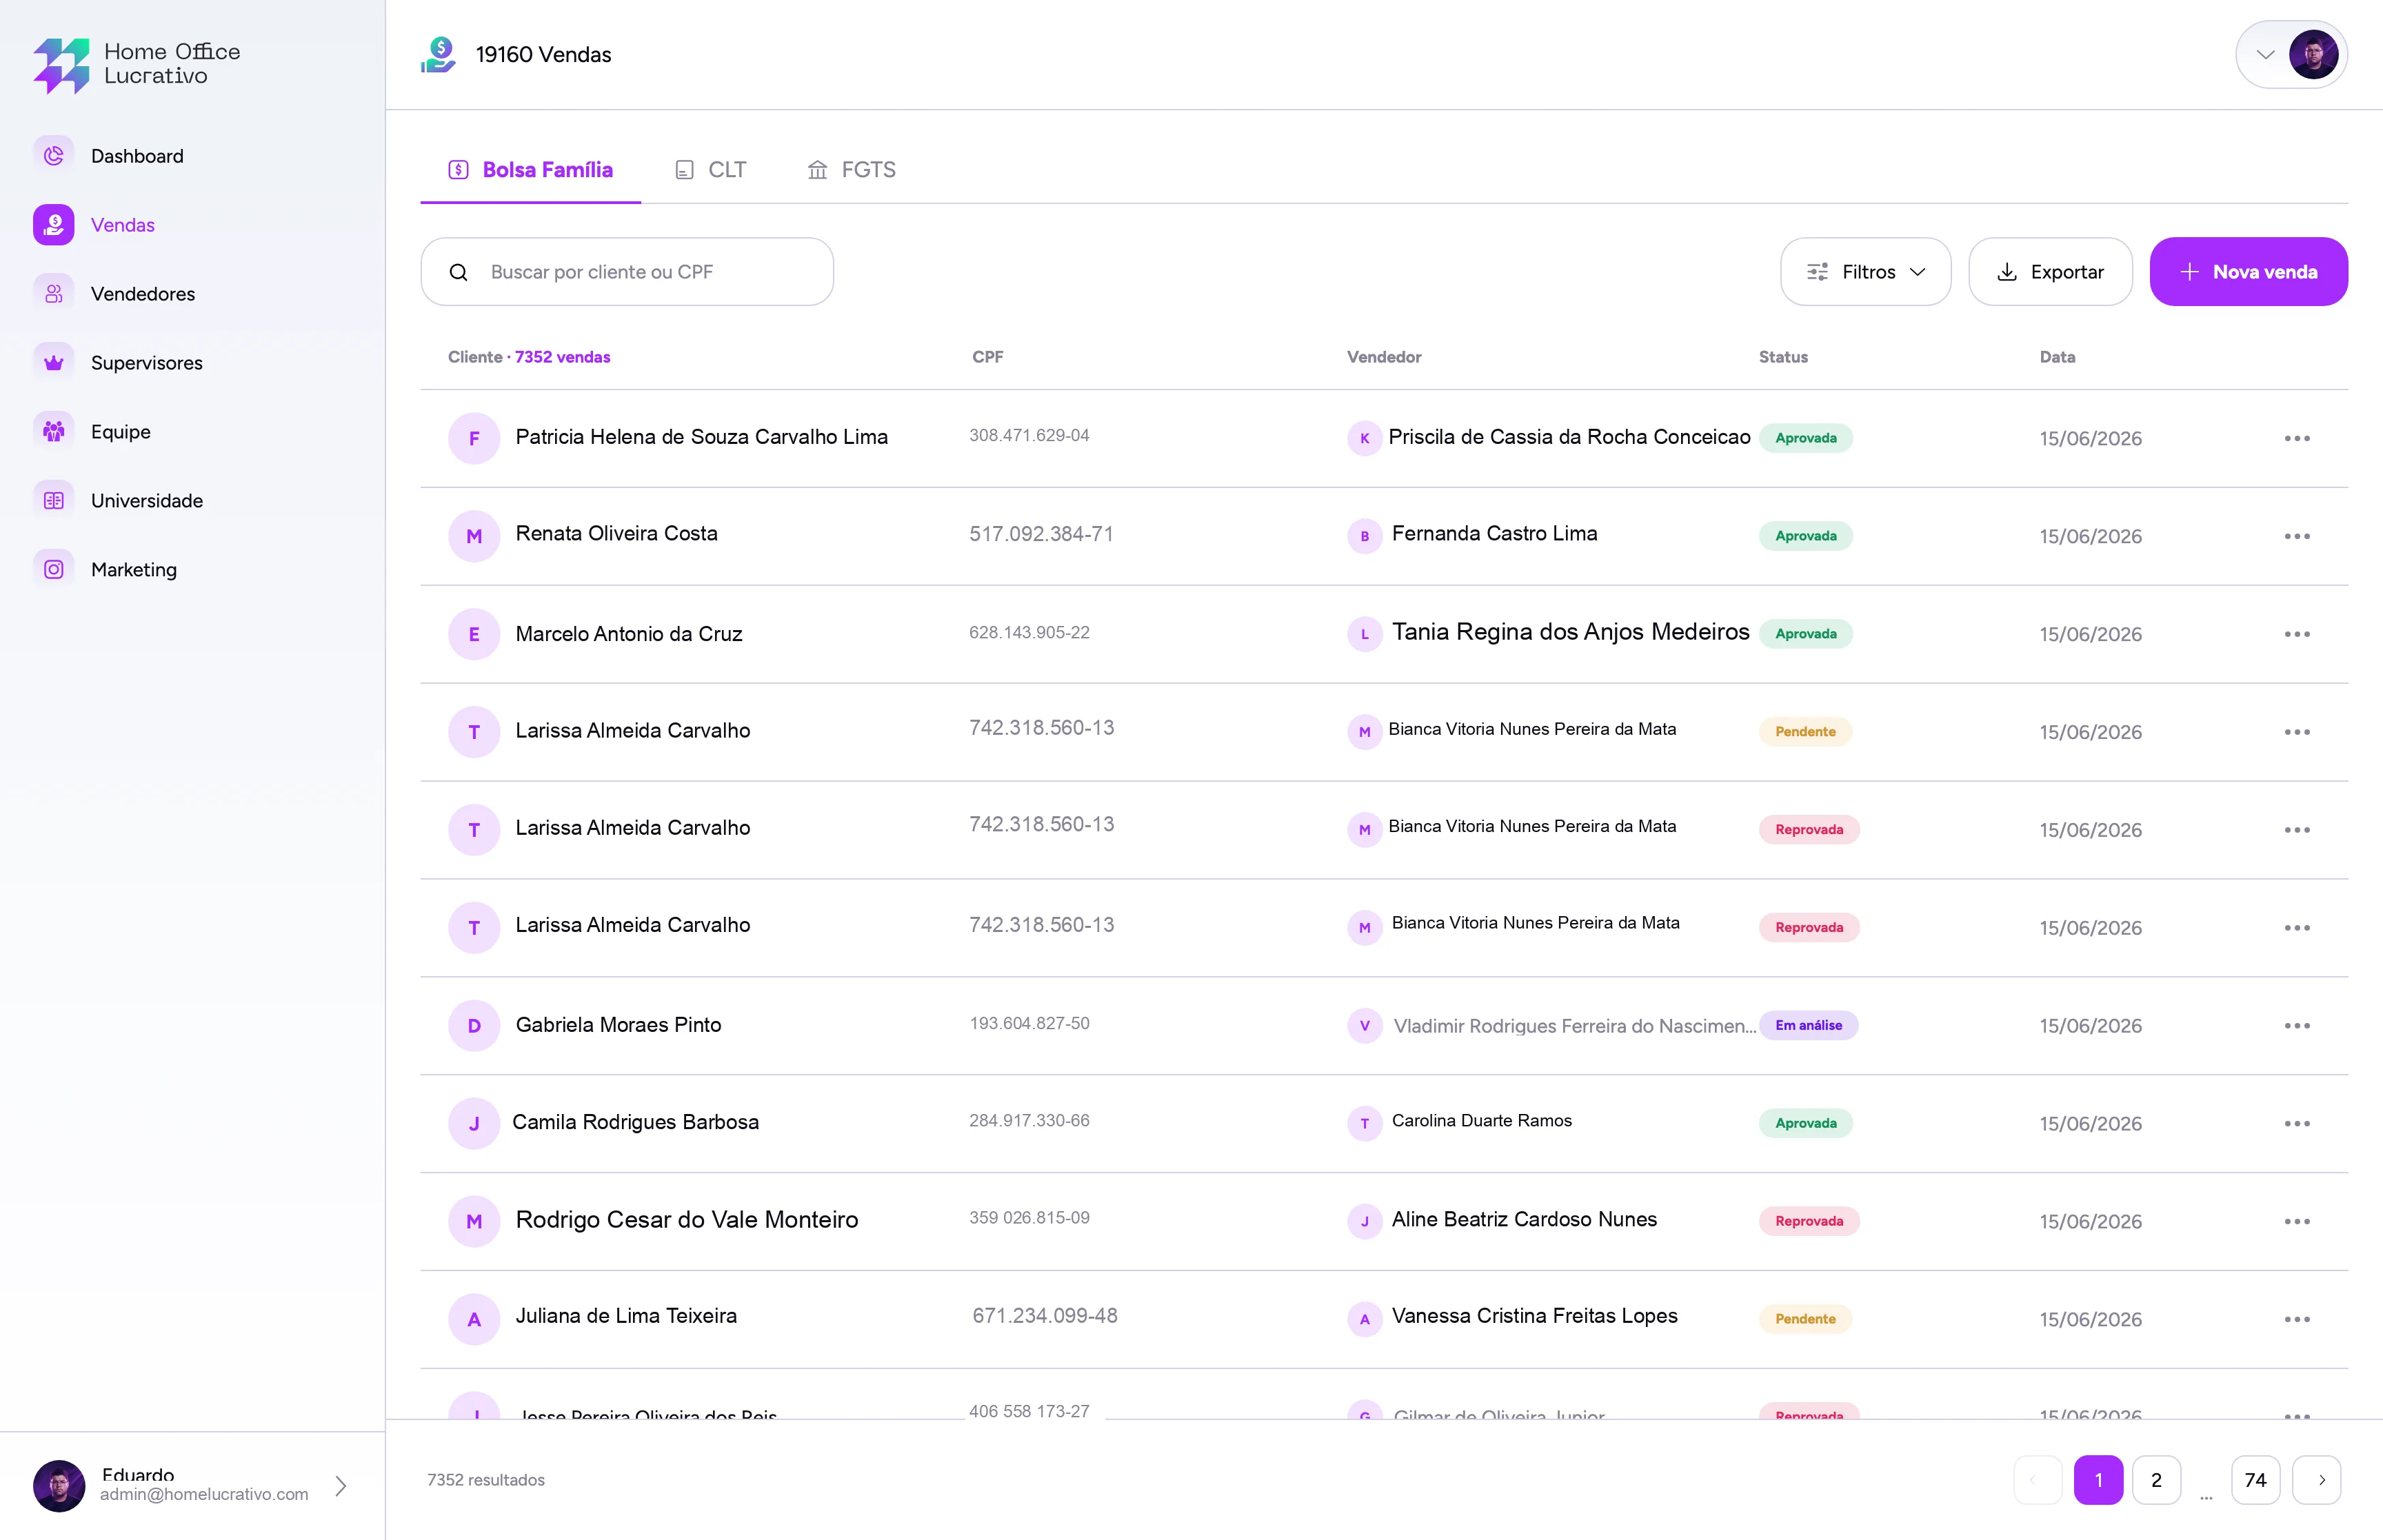Click the F avatar of Patricia Helena

point(474,439)
